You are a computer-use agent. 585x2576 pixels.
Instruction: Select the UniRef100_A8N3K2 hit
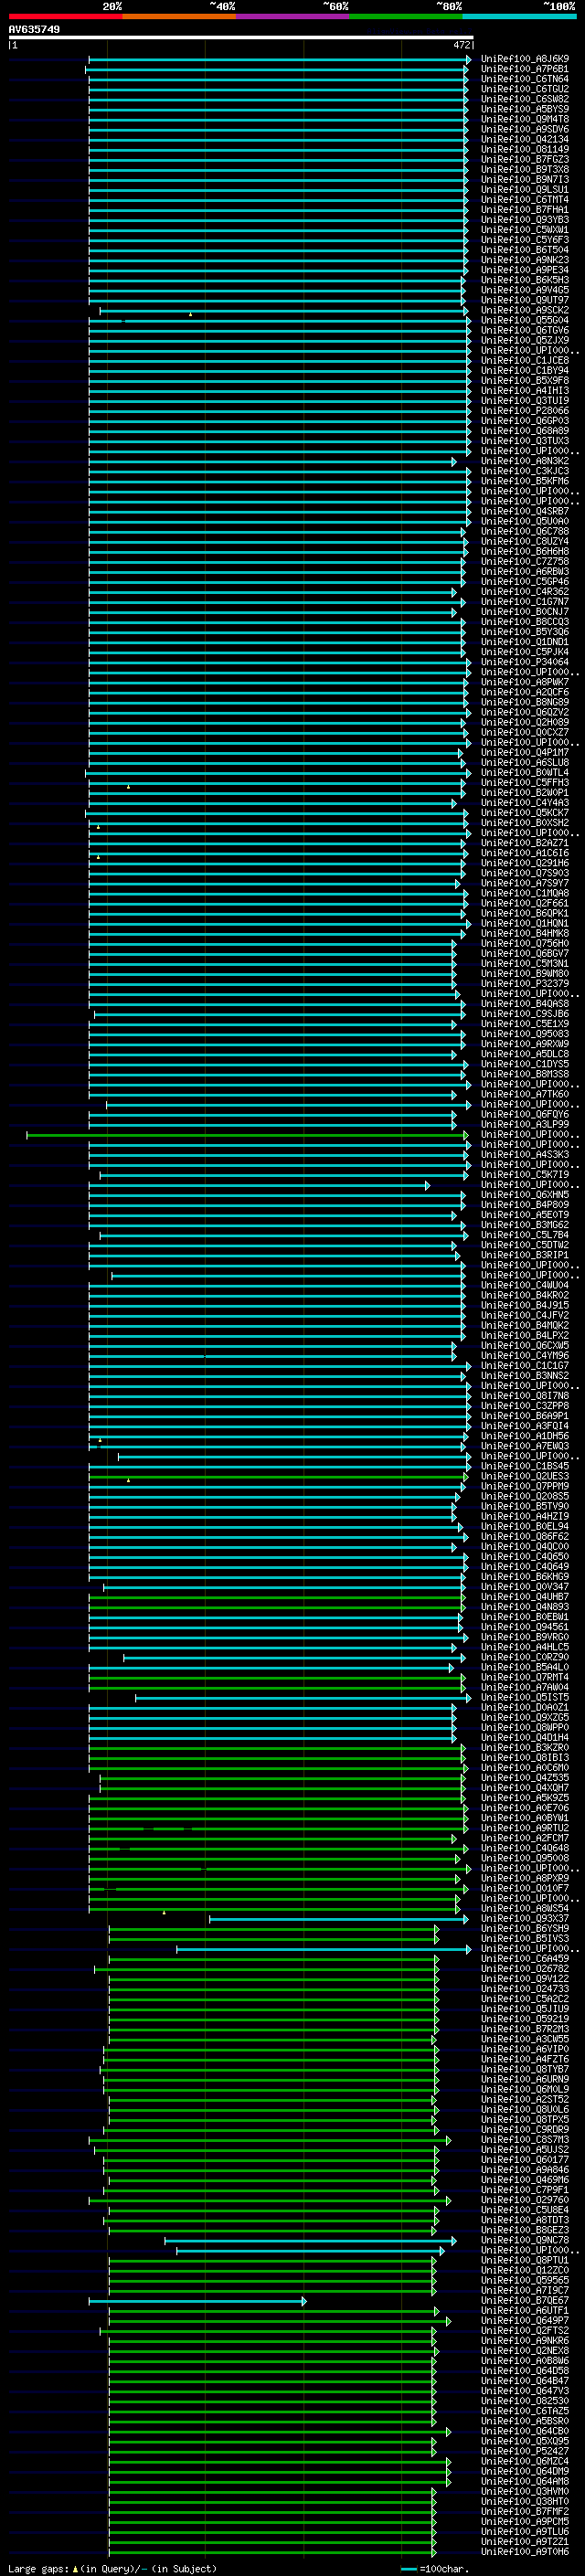tap(525, 461)
